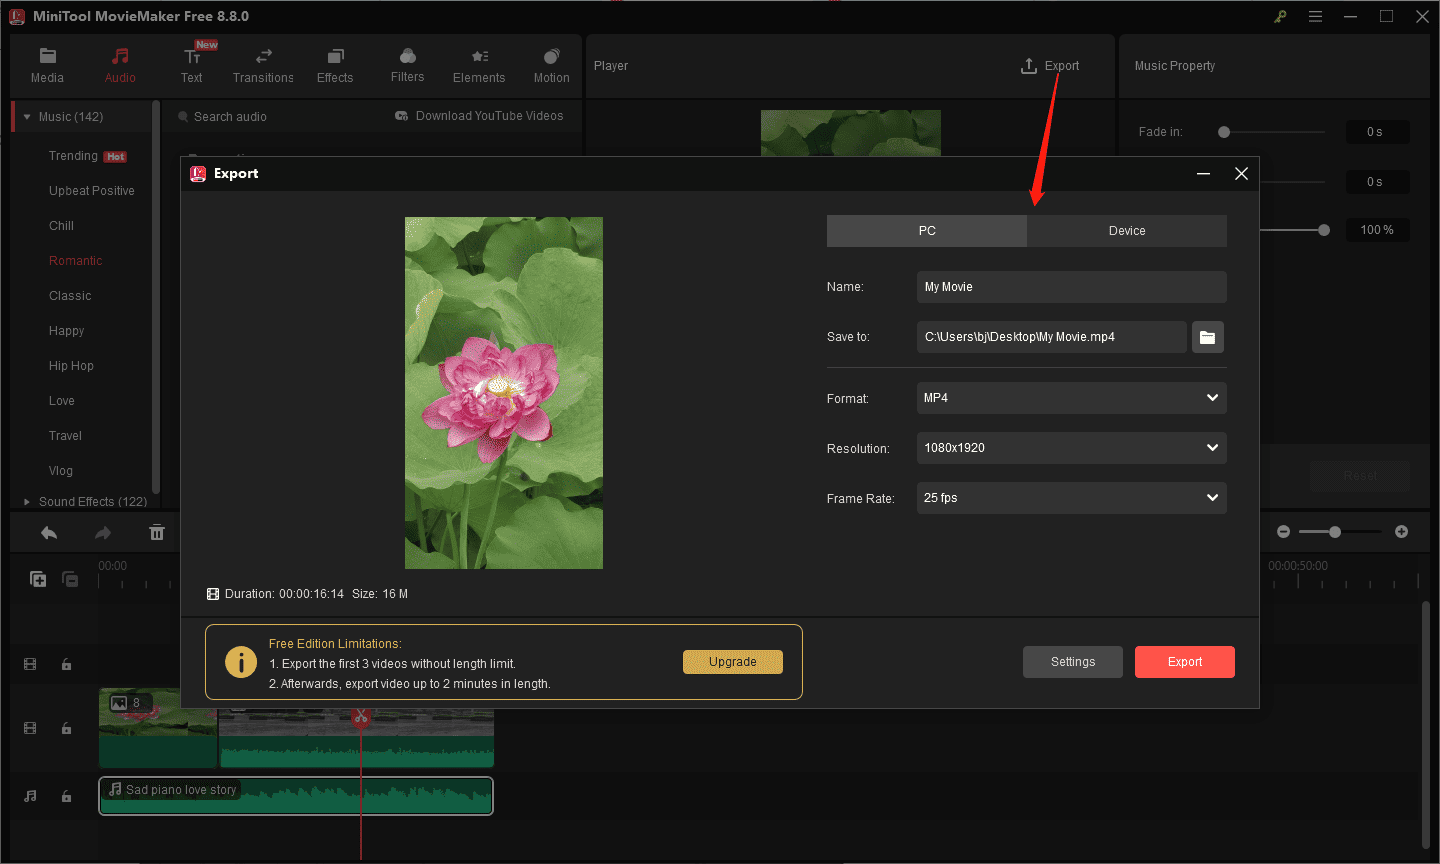The height and width of the screenshot is (864, 1440).
Task: Select the Travel music category
Action: (65, 436)
